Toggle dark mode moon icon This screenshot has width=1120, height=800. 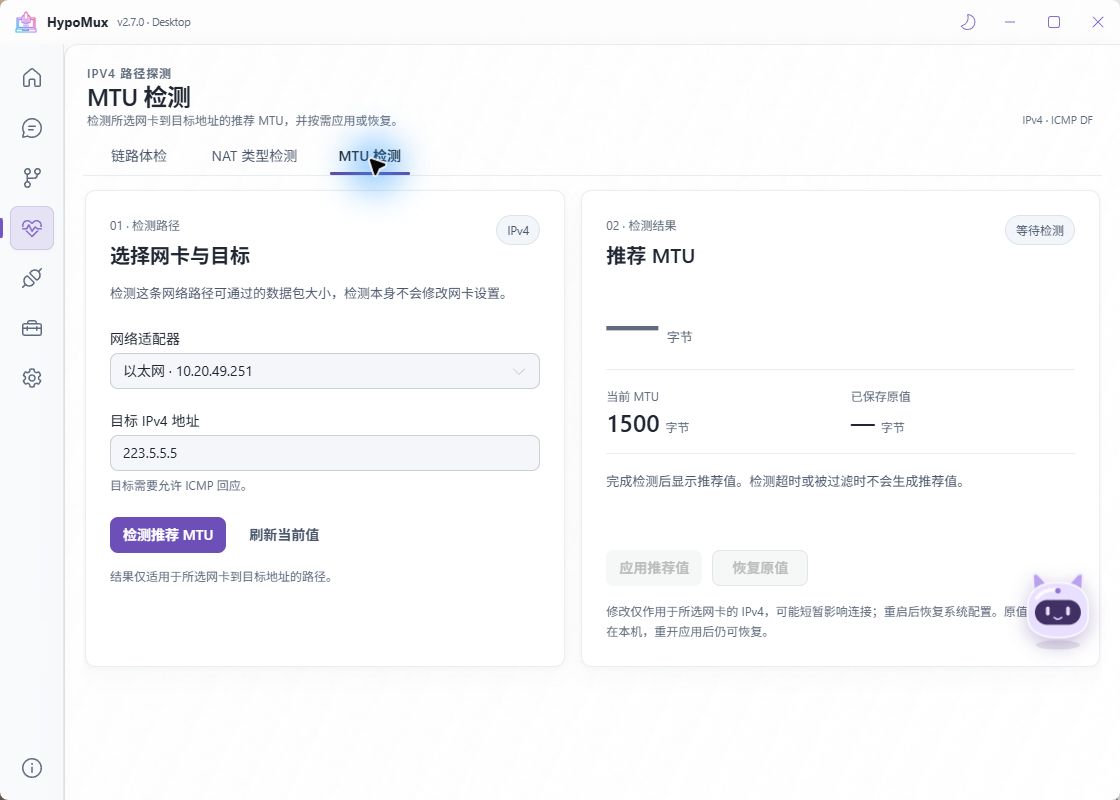pos(968,22)
